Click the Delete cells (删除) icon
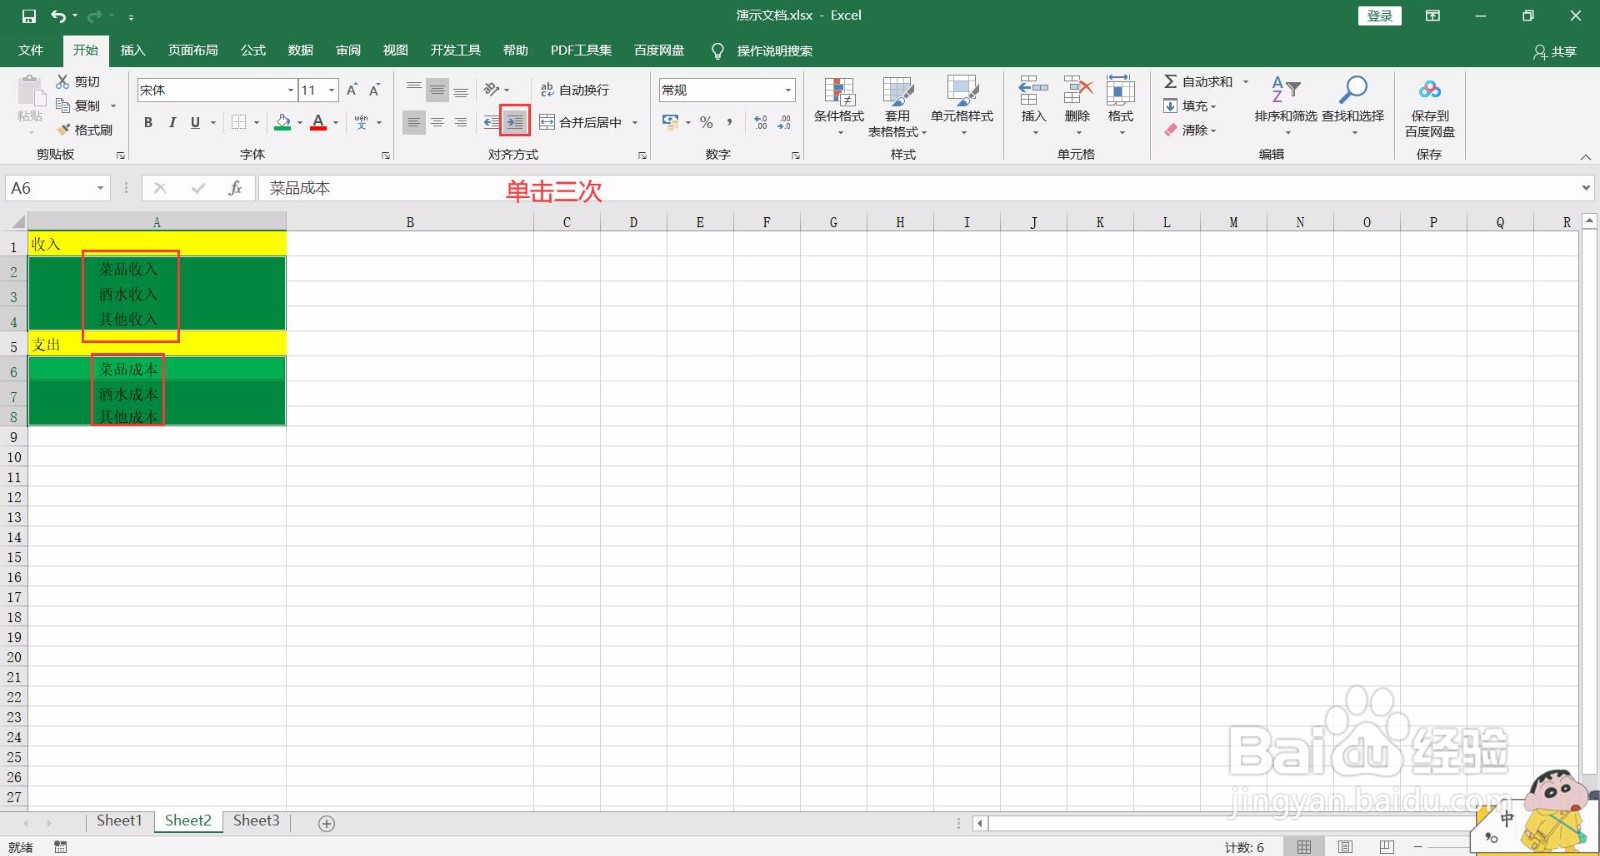The image size is (1600, 856). click(1077, 91)
